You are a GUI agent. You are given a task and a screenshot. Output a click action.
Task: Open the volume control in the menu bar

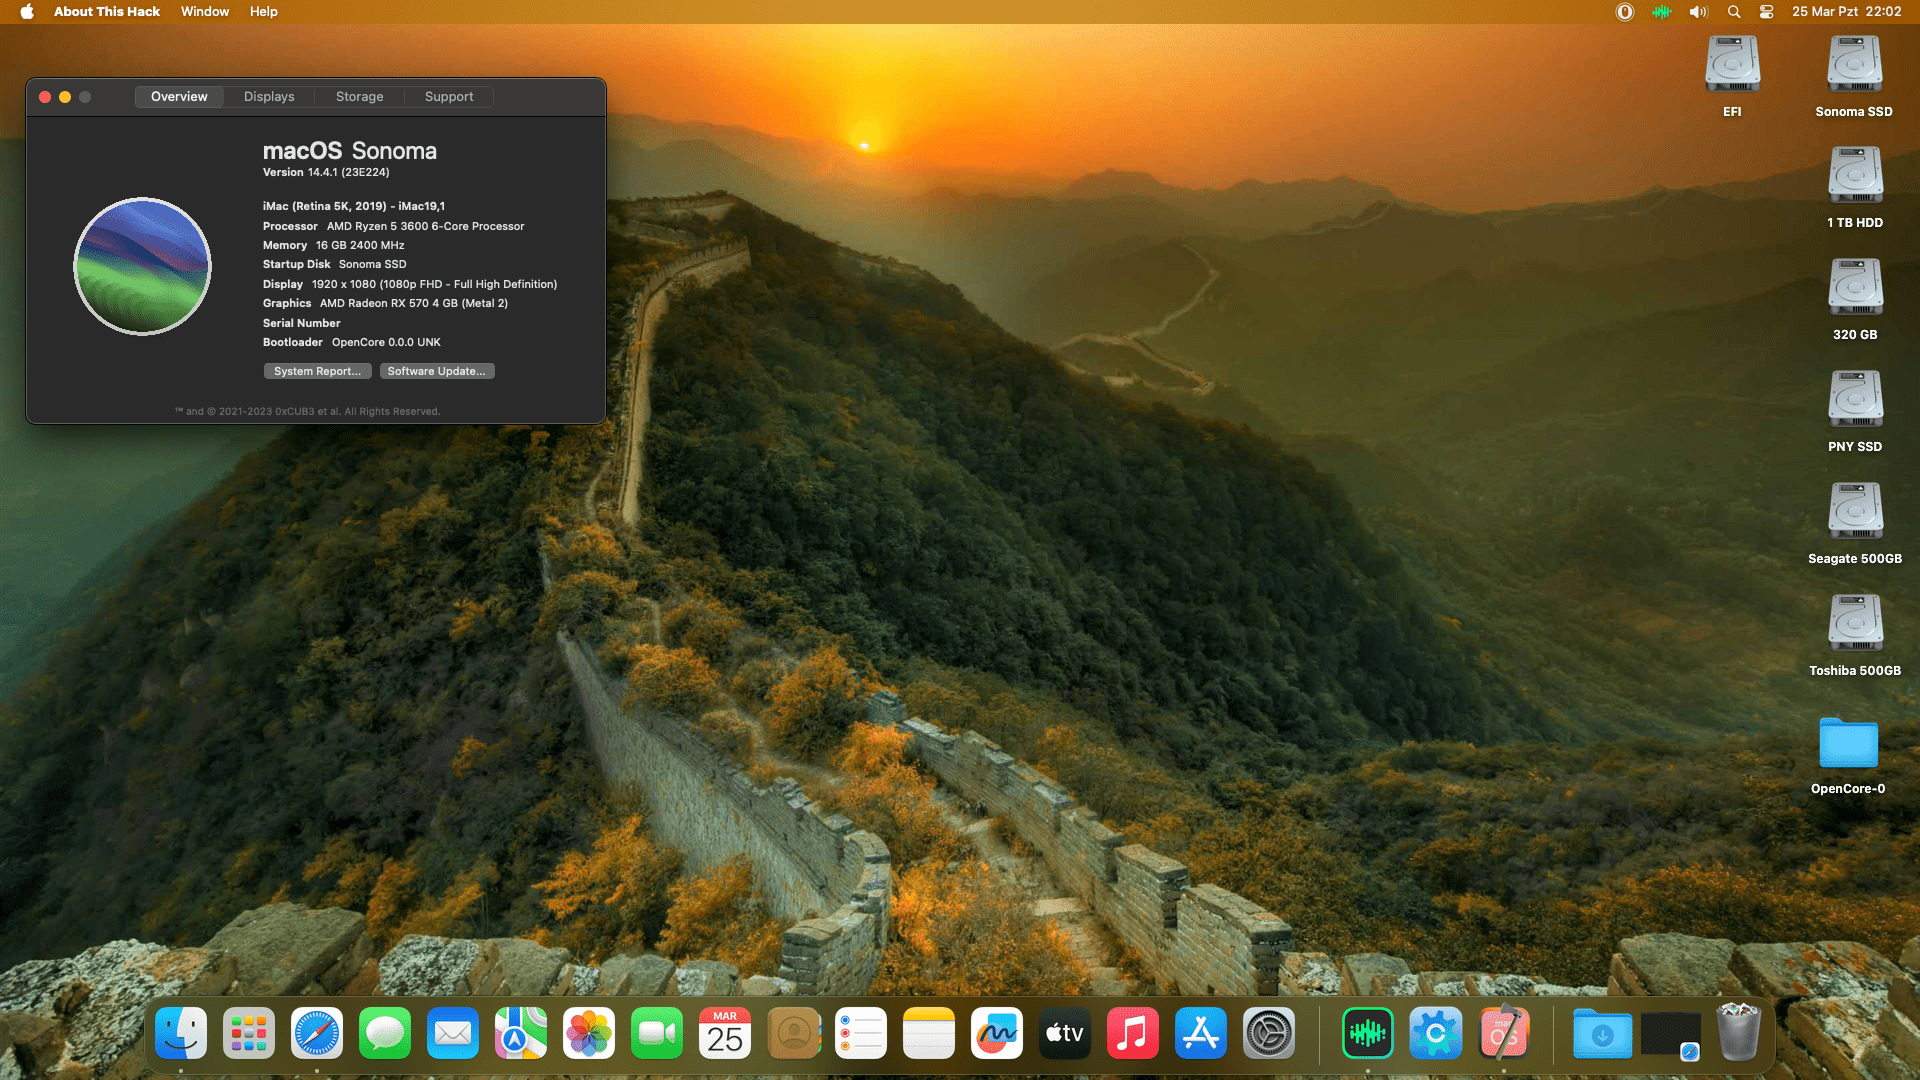[1698, 12]
